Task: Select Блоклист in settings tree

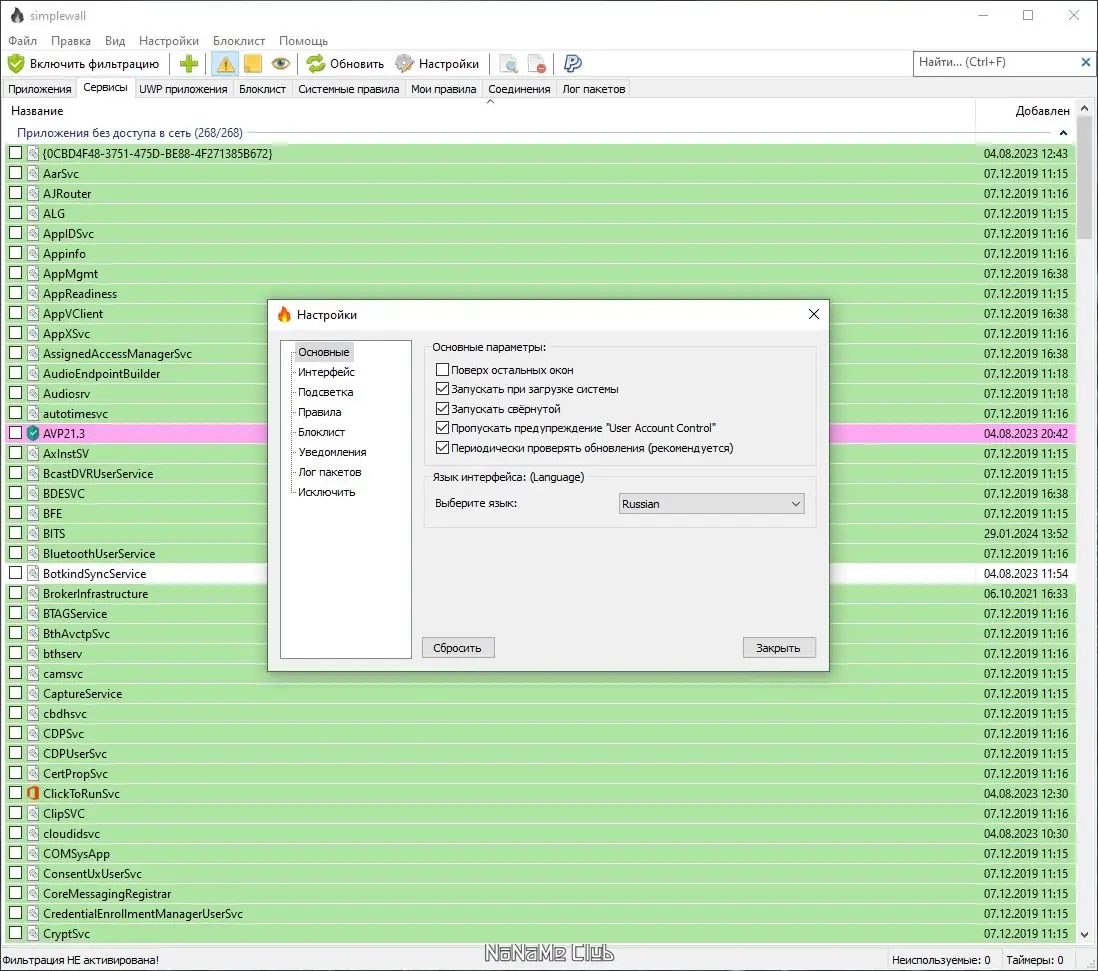Action: coord(321,432)
